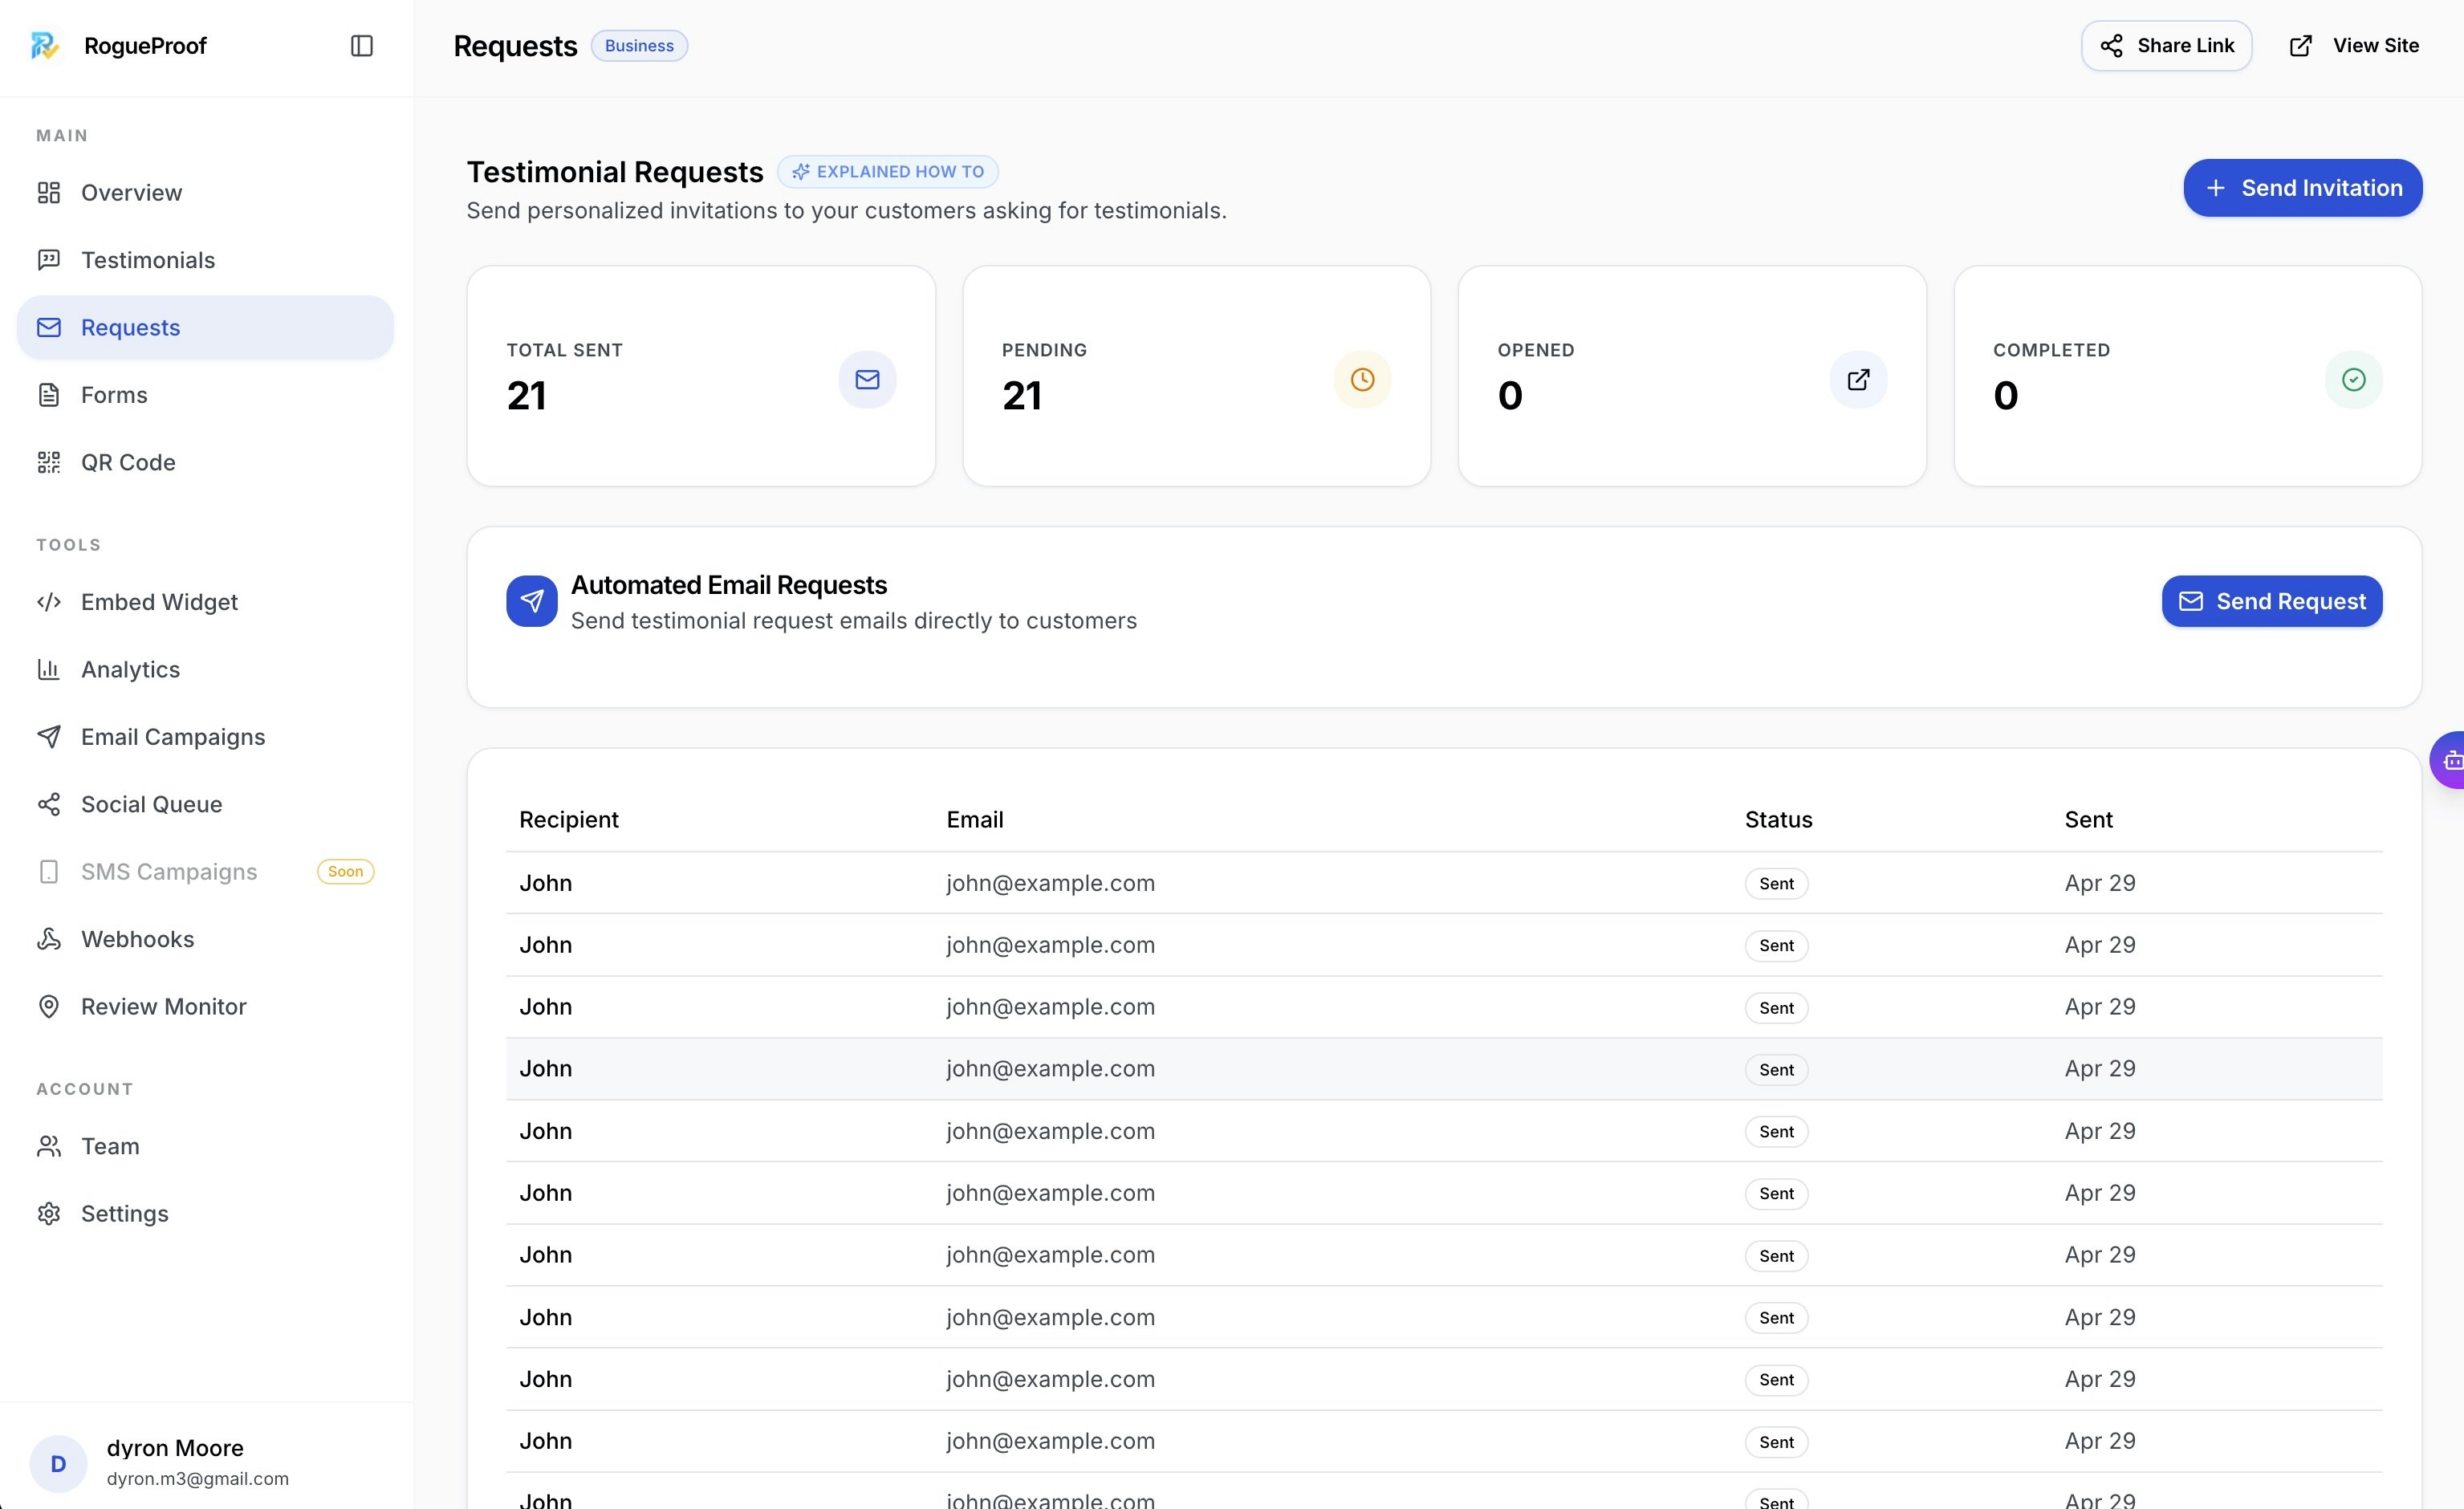Click the Total Sent value 21
The image size is (2464, 1509).
pyautogui.click(x=526, y=396)
